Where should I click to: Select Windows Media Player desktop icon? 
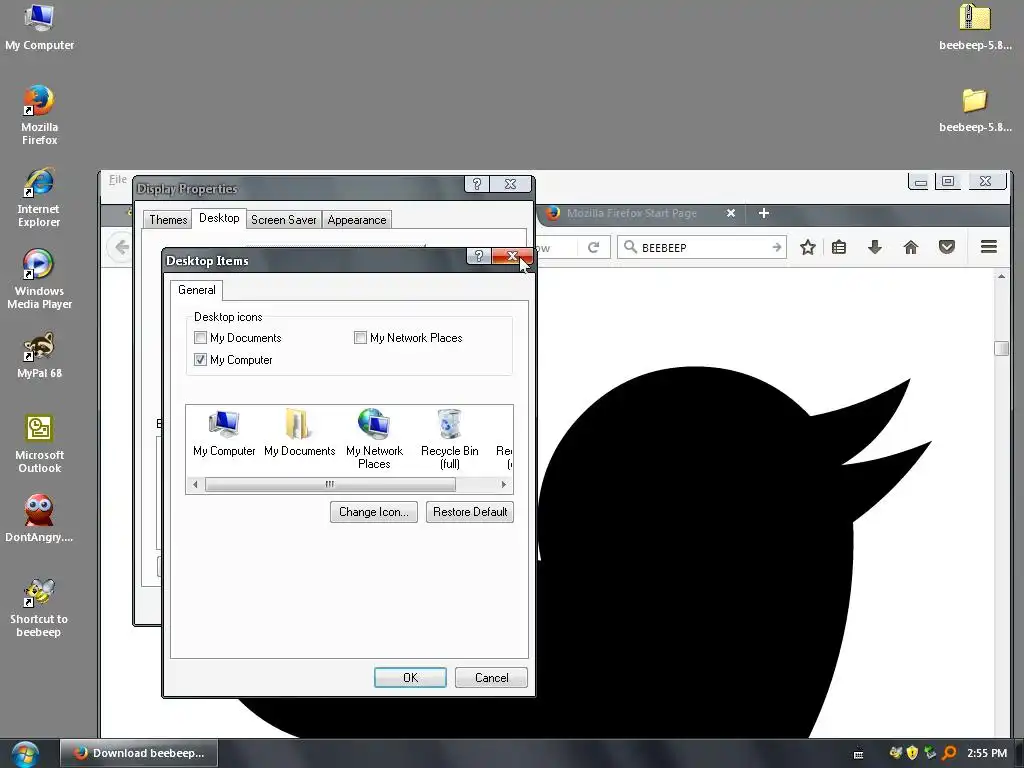point(39,280)
